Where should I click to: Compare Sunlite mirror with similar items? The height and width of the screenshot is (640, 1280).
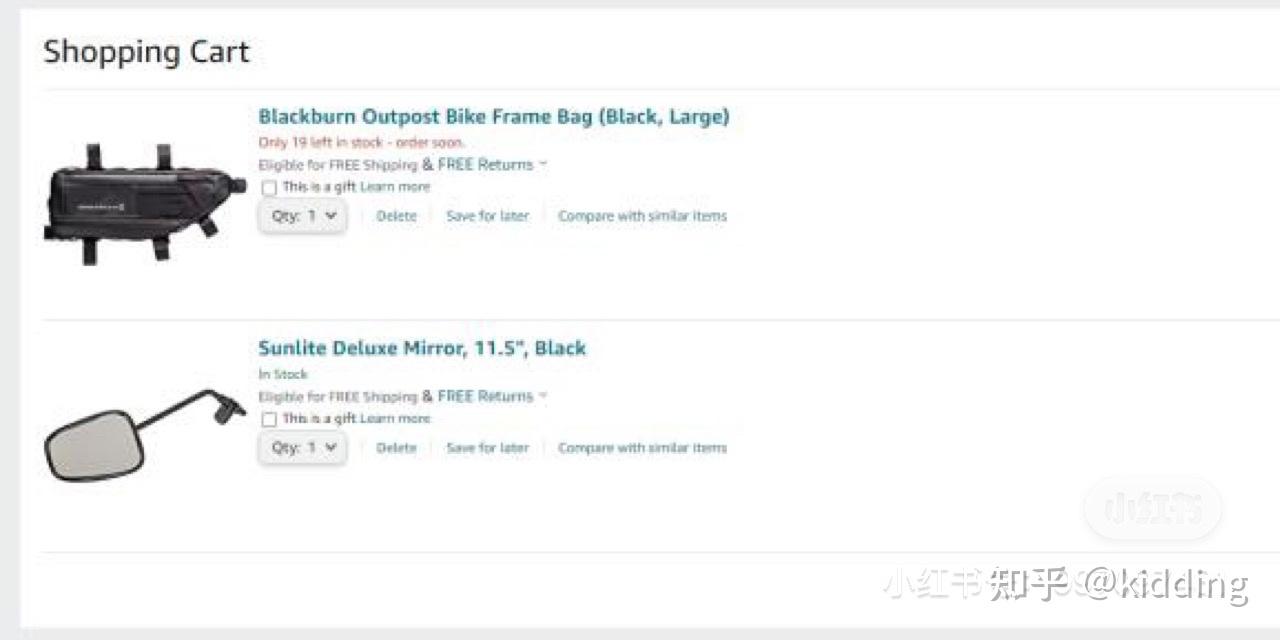tap(642, 448)
